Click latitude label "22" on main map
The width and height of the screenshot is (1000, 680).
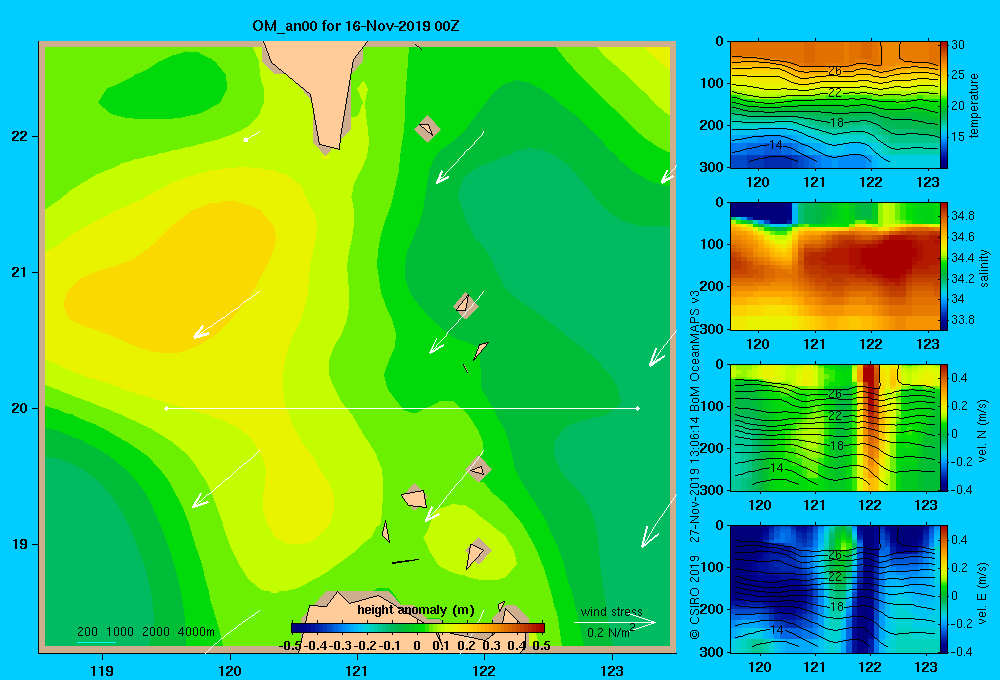click(x=20, y=136)
